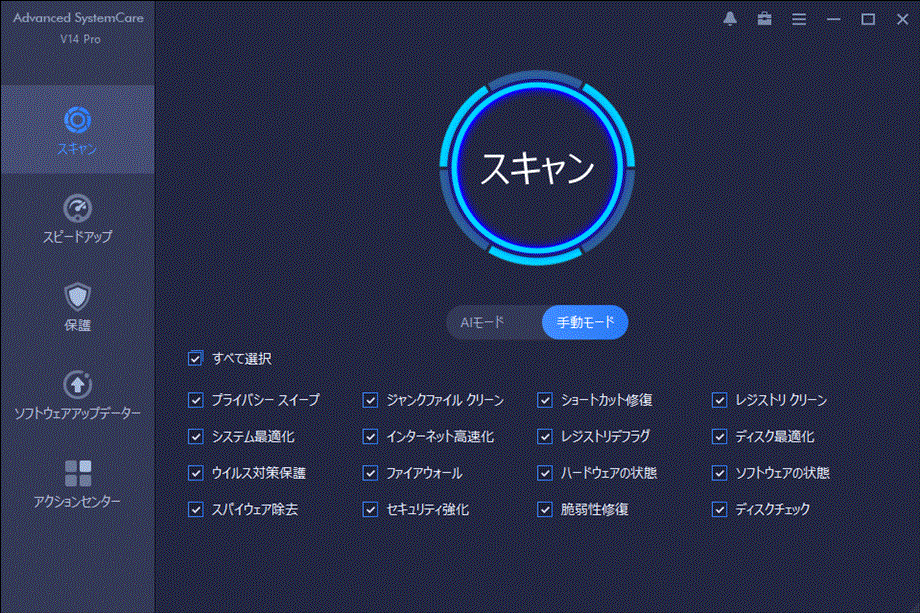This screenshot has height=613, width=920.
Task: Open the 保護 shield section
Action: pos(77,308)
